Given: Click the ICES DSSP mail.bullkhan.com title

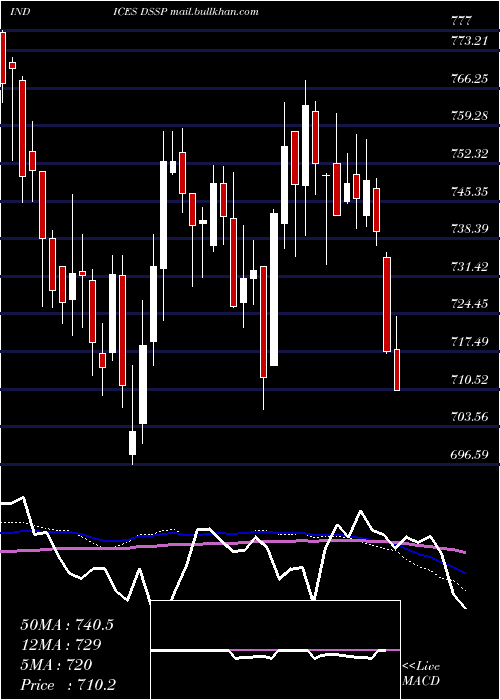Looking at the screenshot, I should pos(186,11).
